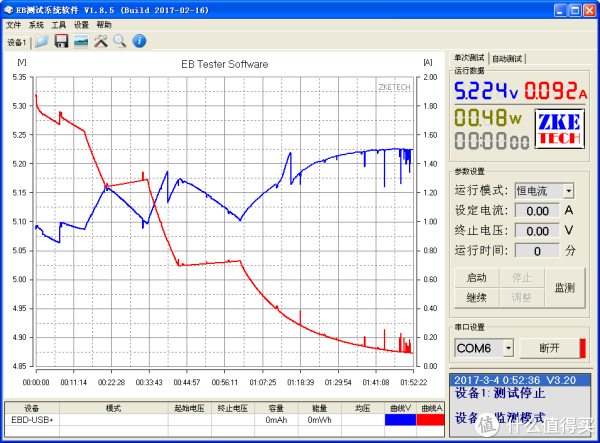Viewport: 600px width, 443px height.
Task: Click the 00:00:00 elapsed time readout
Action: pyautogui.click(x=492, y=140)
